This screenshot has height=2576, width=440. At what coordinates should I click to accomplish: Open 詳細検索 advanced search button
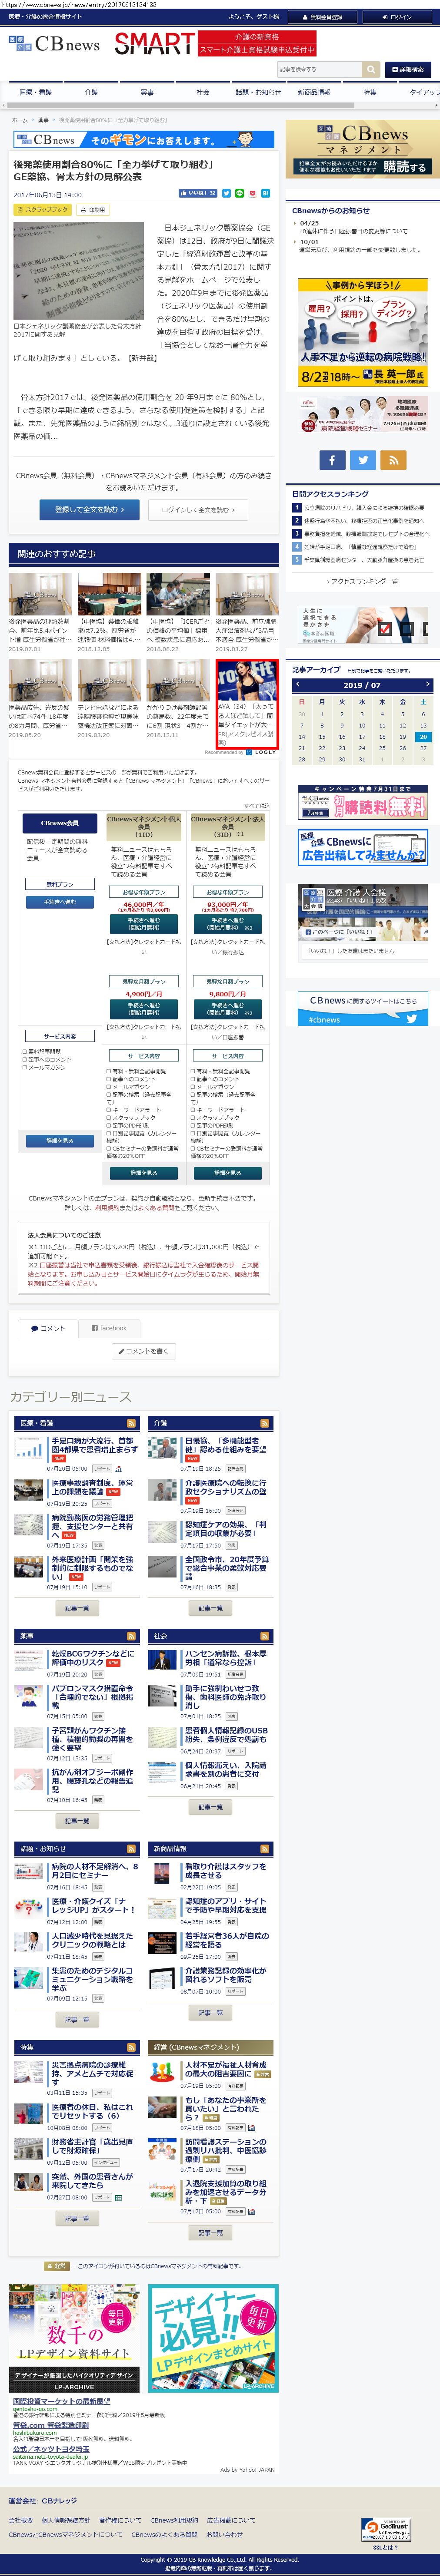click(x=407, y=69)
